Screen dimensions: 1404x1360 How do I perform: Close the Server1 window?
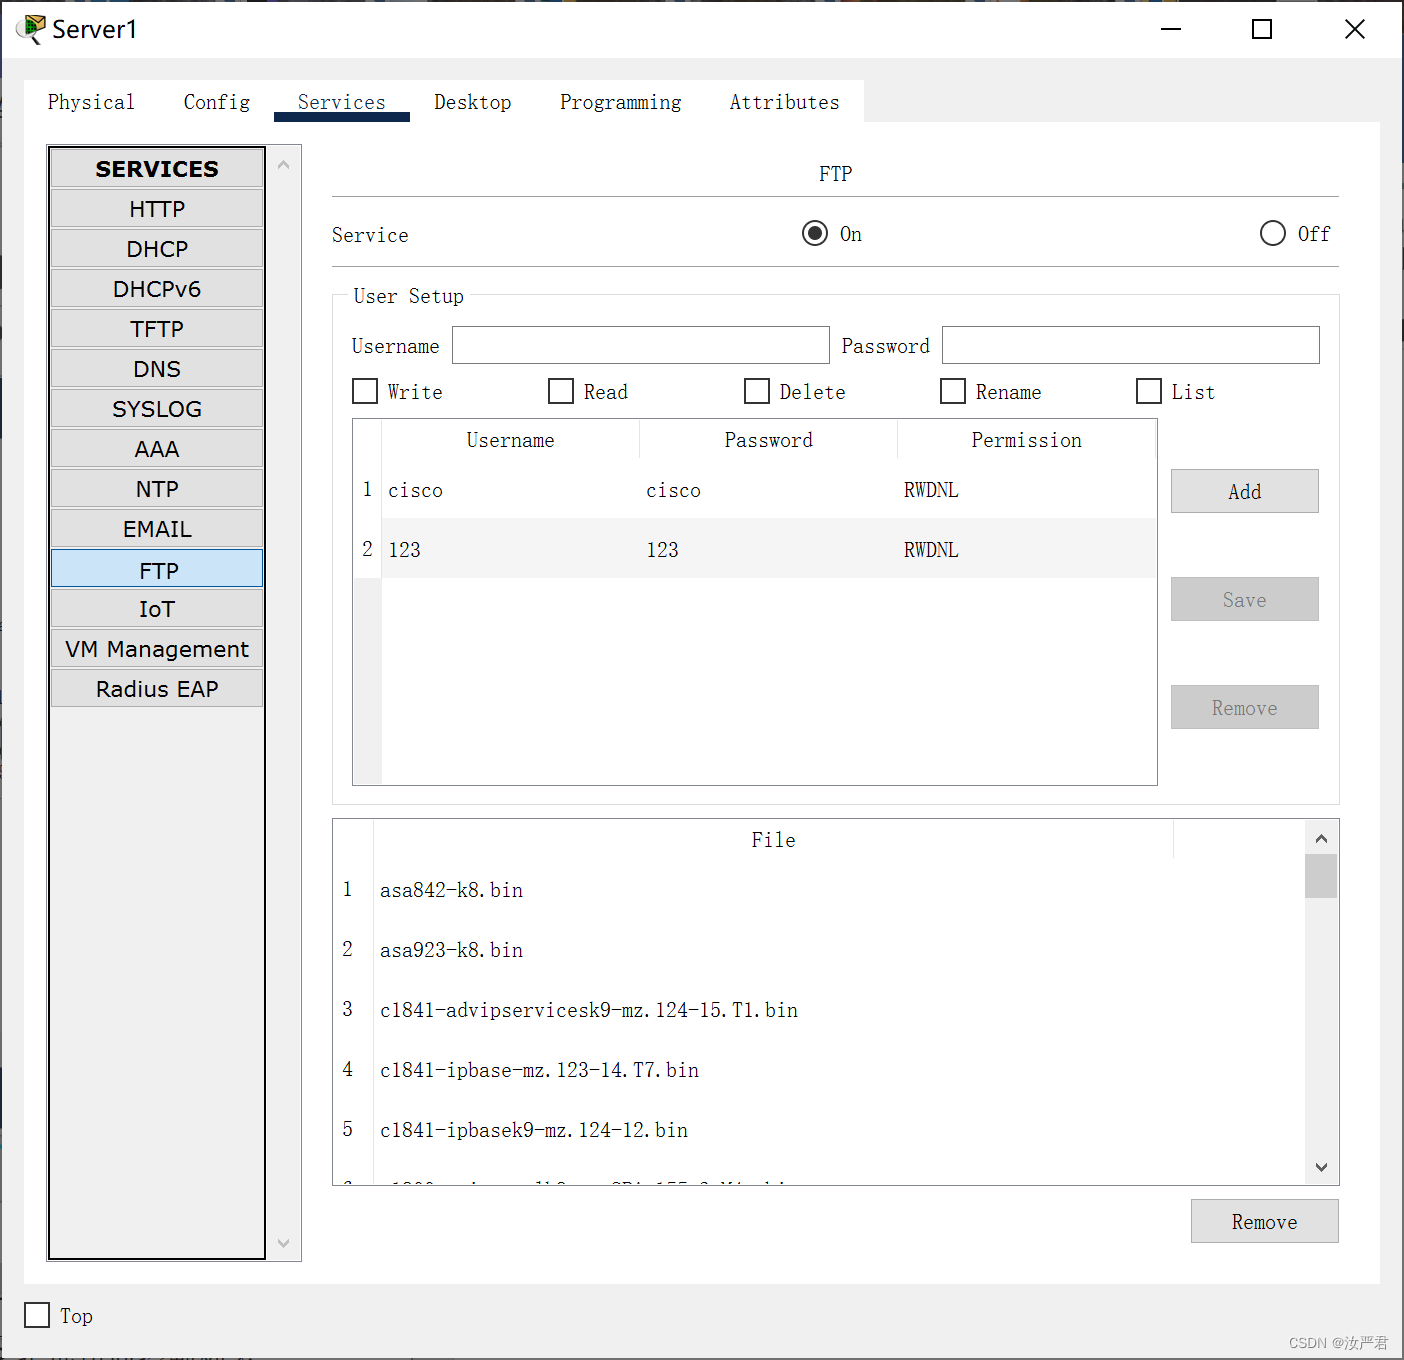1355,29
